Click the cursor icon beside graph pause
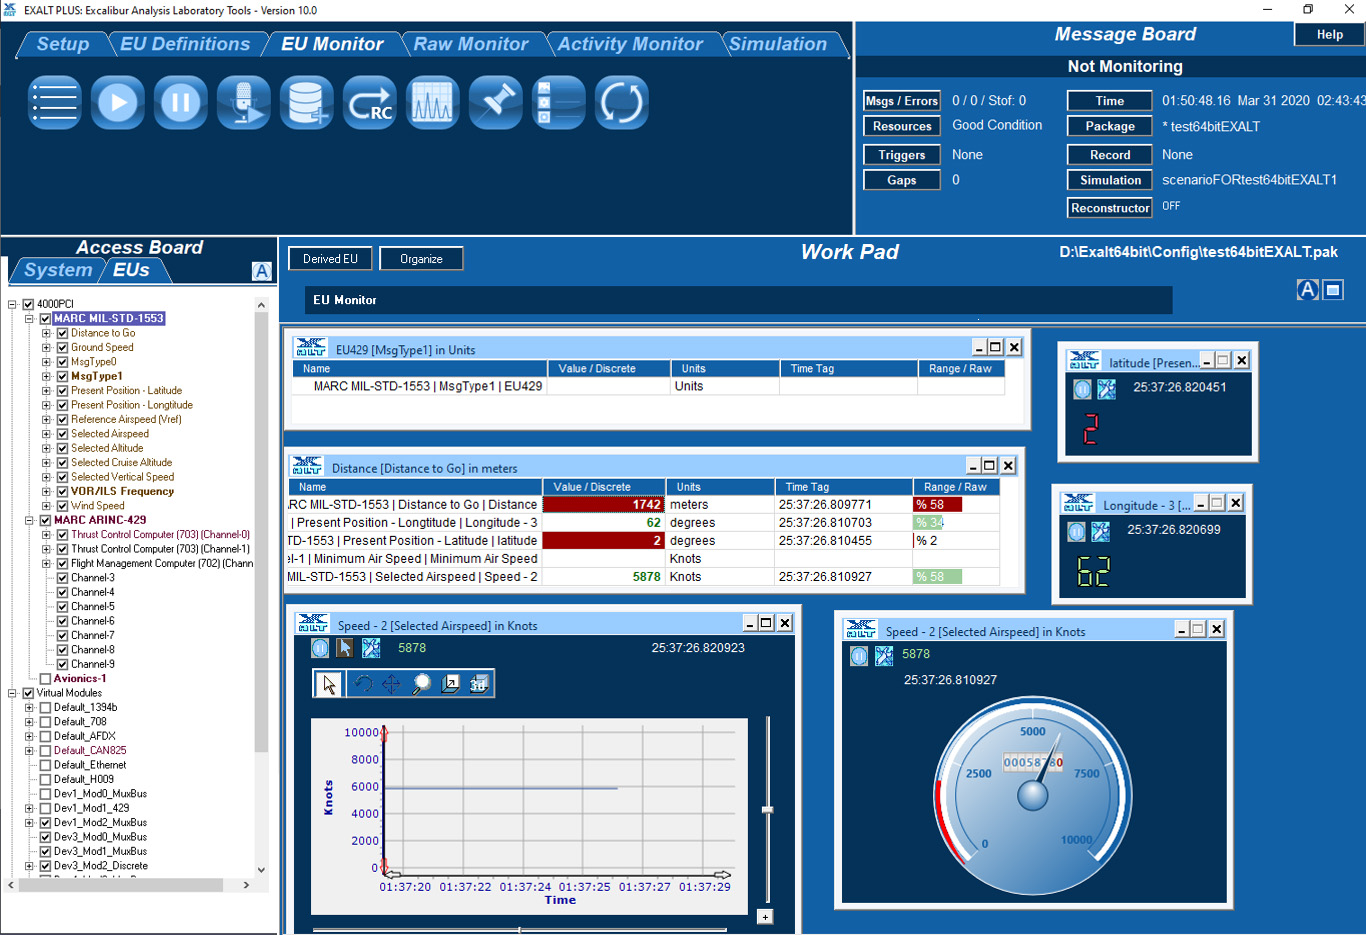Viewport: 1366px width, 935px height. [x=345, y=648]
